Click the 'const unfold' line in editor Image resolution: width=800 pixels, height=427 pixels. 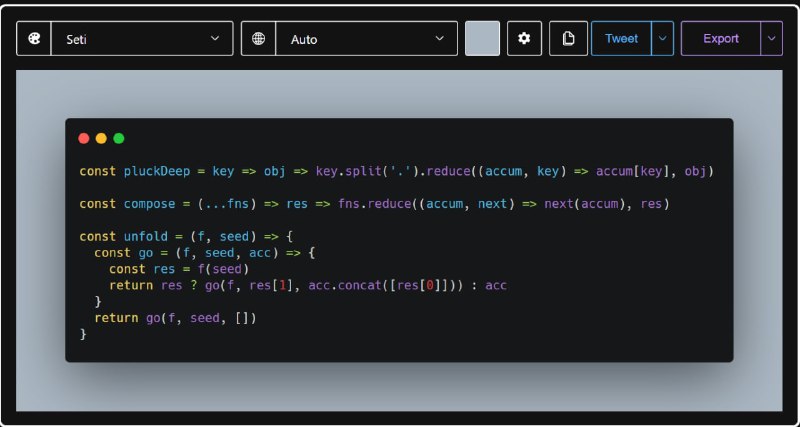pyautogui.click(x=184, y=237)
